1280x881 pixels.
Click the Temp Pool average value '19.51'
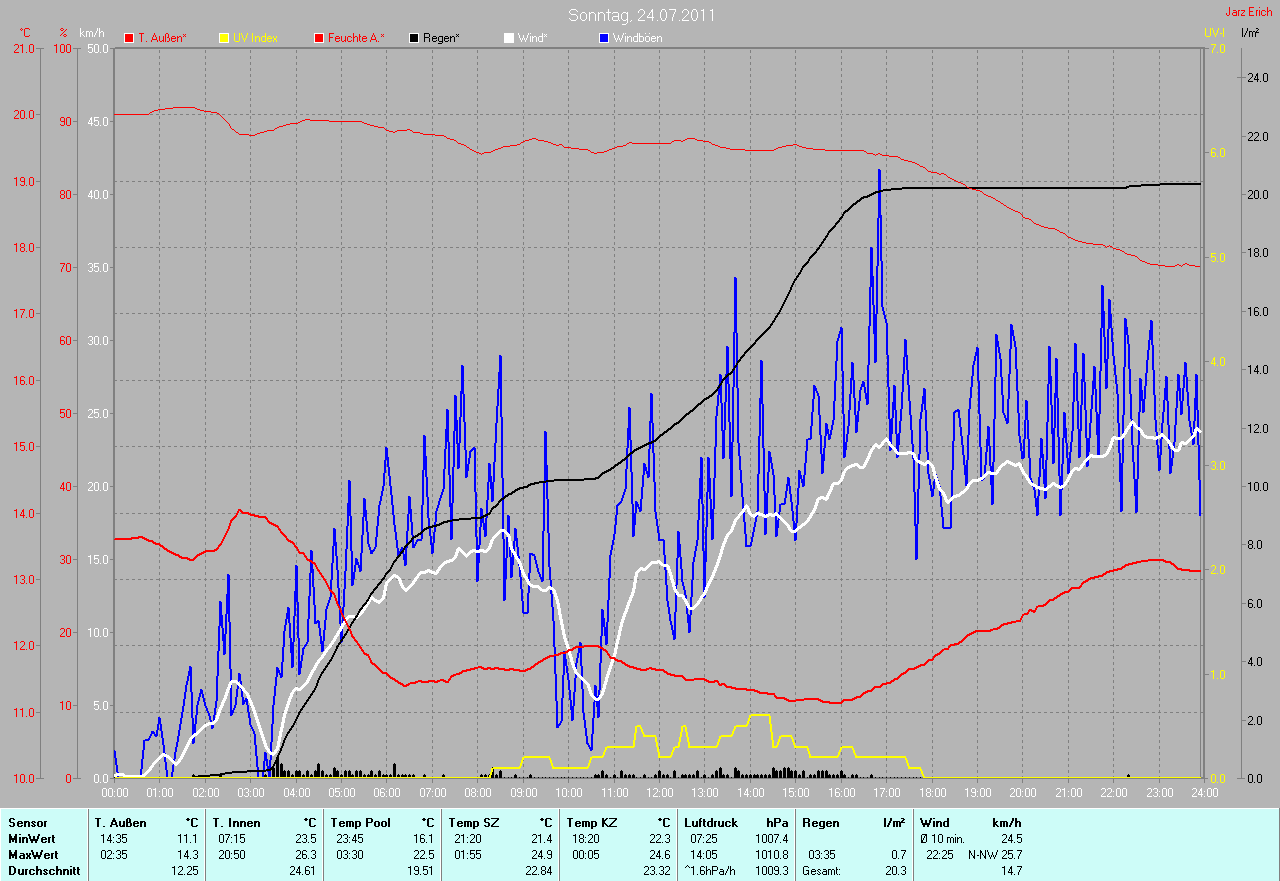pos(419,871)
